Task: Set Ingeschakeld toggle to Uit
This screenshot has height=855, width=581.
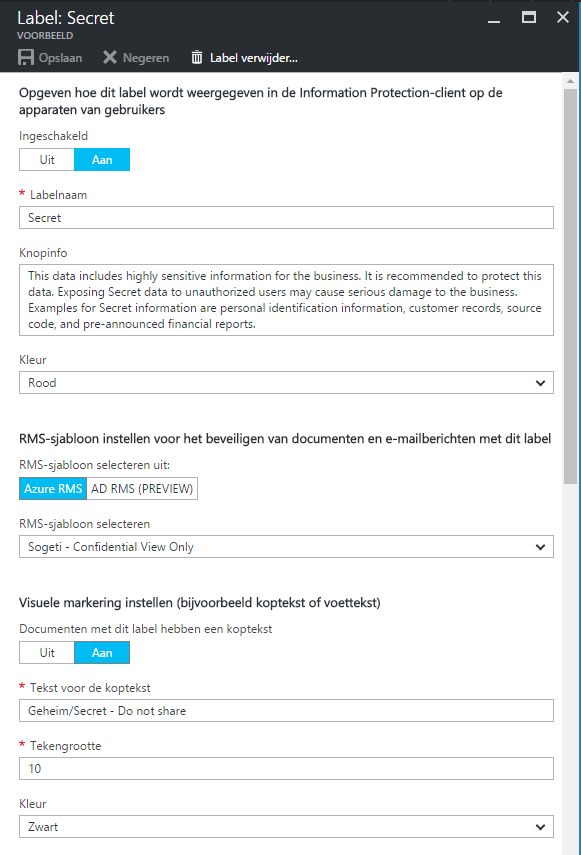Action: 47,160
